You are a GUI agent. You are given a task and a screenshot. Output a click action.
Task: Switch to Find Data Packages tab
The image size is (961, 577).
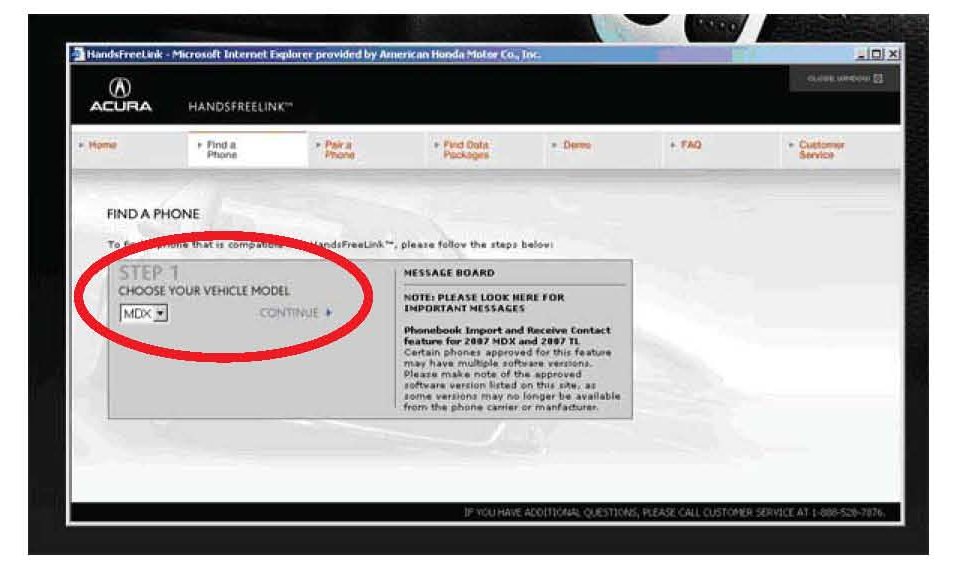[464, 150]
